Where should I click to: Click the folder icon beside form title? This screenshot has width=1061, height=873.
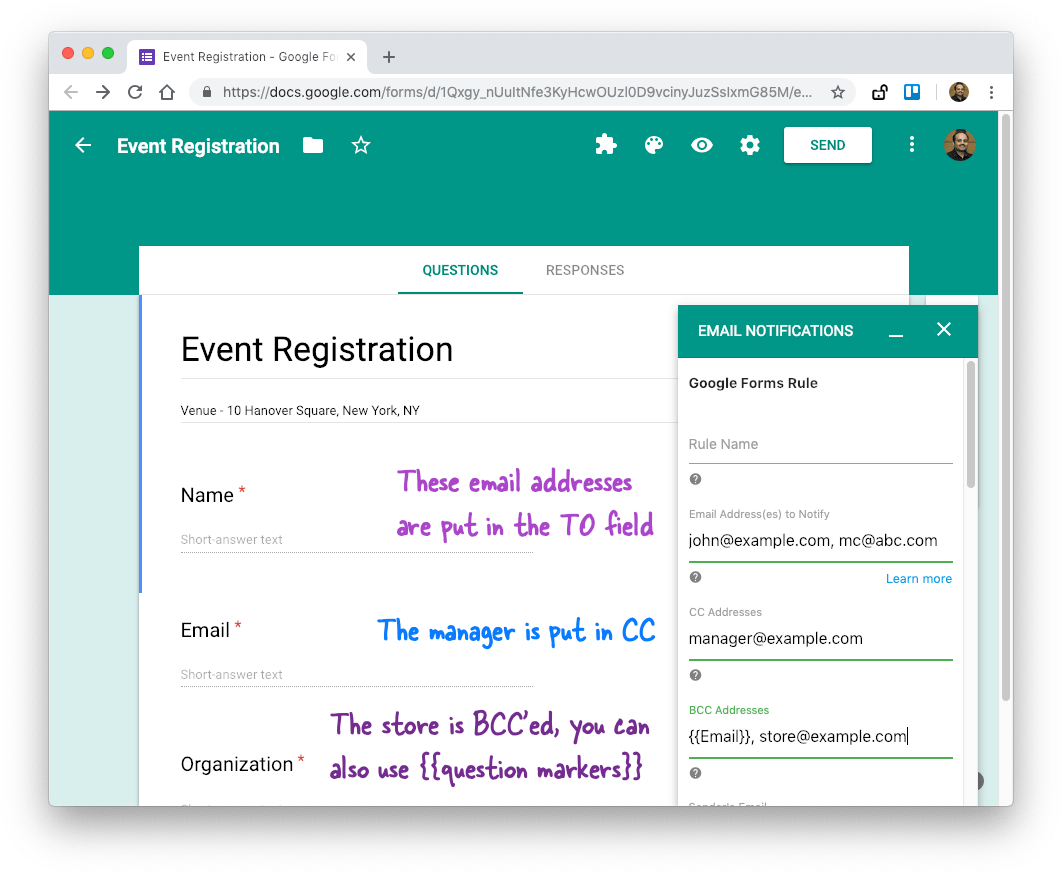point(313,146)
